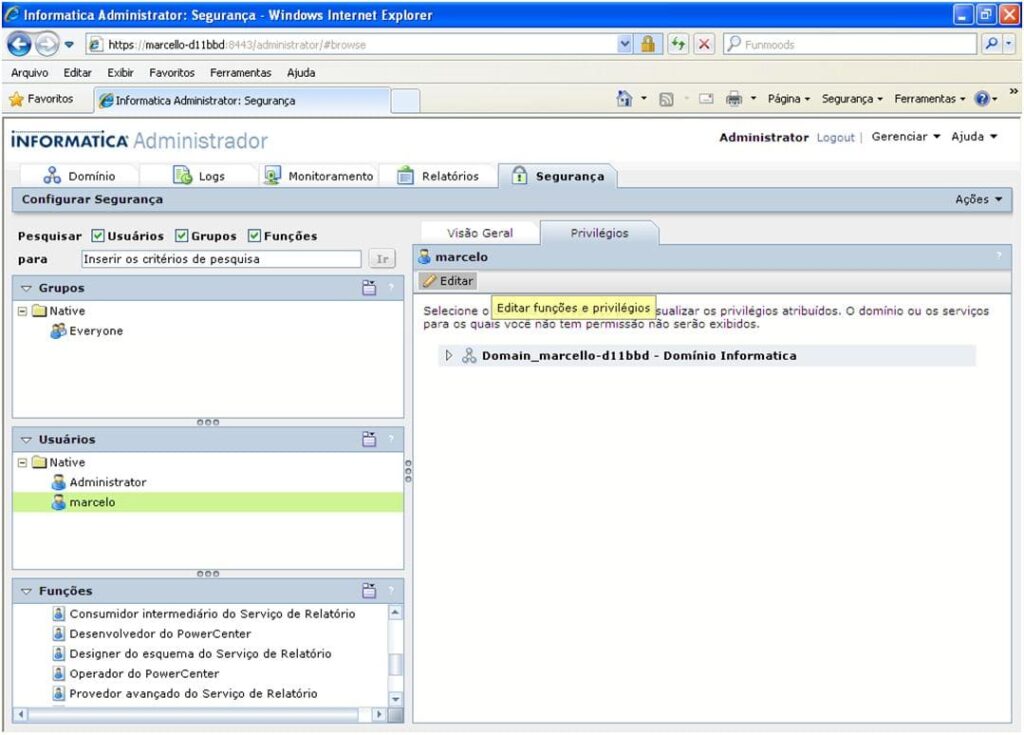Open the Ferramentas menu in menu bar

tap(240, 73)
